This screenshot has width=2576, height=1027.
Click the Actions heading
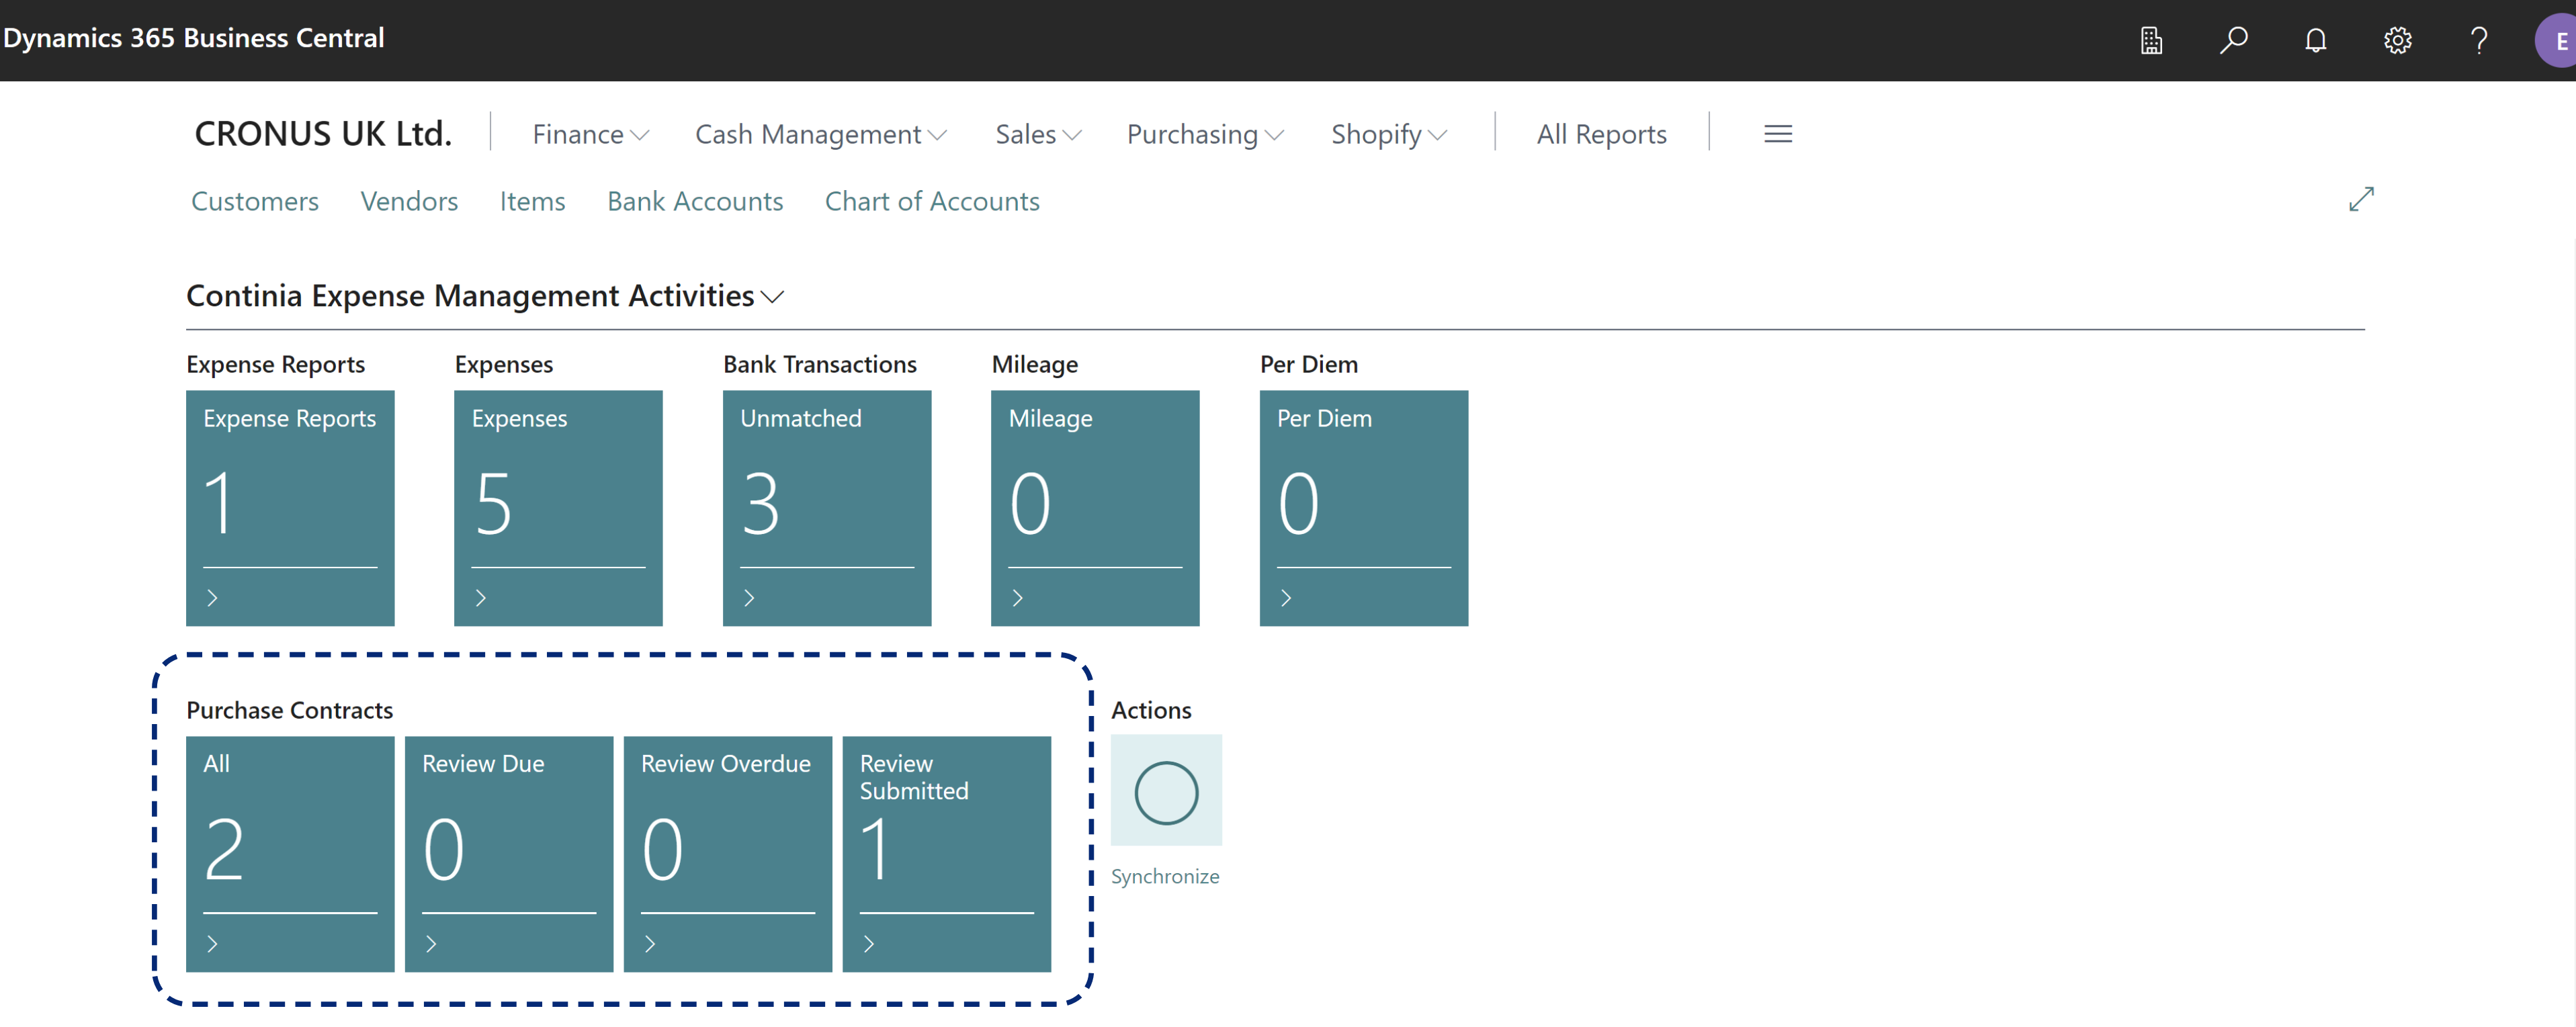tap(1151, 710)
